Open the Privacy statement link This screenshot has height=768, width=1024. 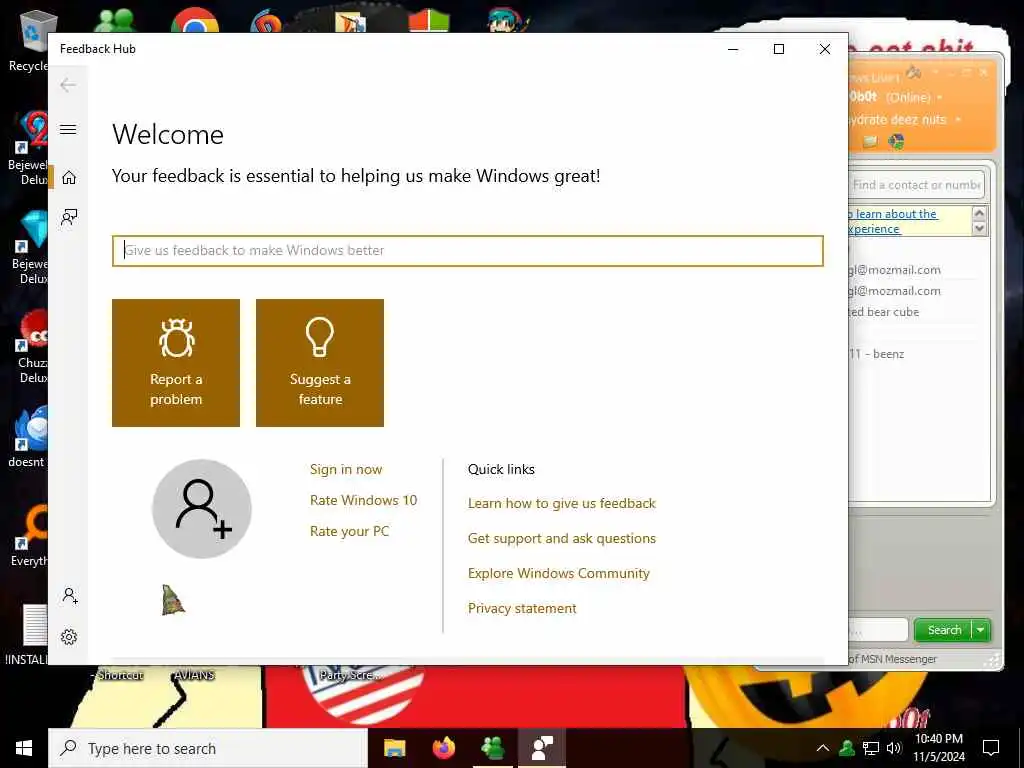click(522, 608)
